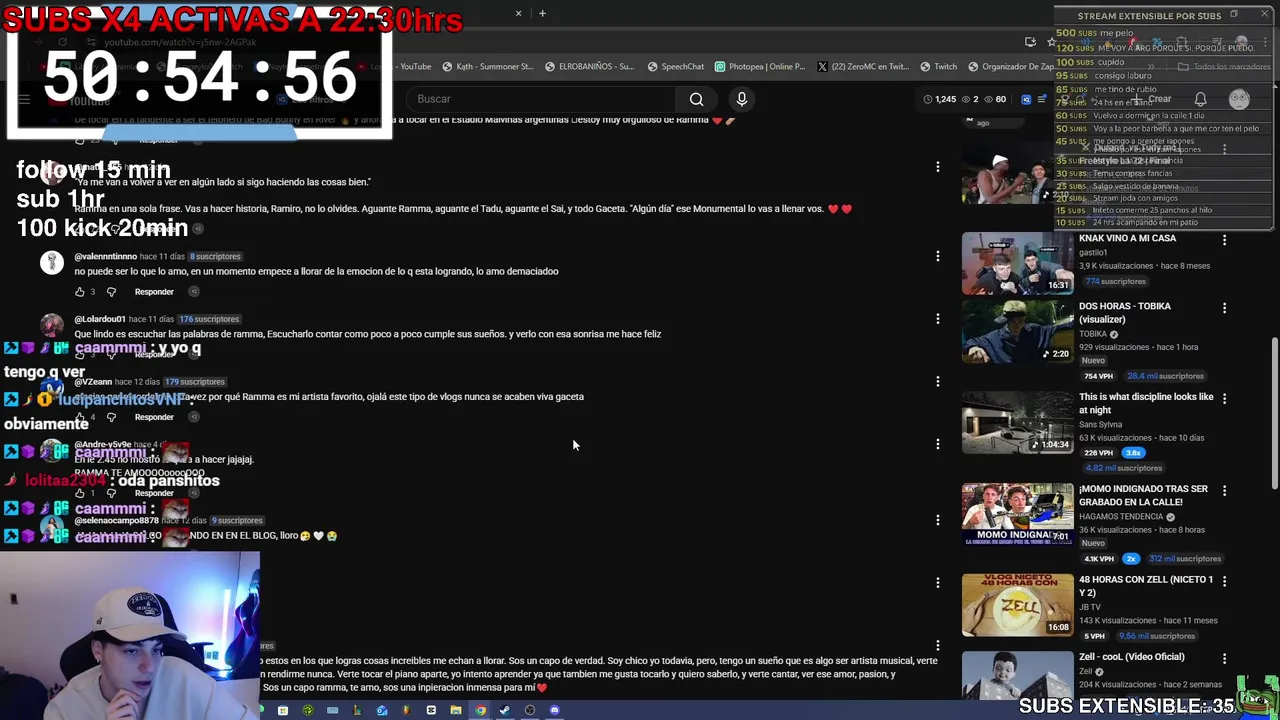The height and width of the screenshot is (720, 1280).
Task: Open options menu for @Andre-y5v9e comment
Action: point(938,444)
